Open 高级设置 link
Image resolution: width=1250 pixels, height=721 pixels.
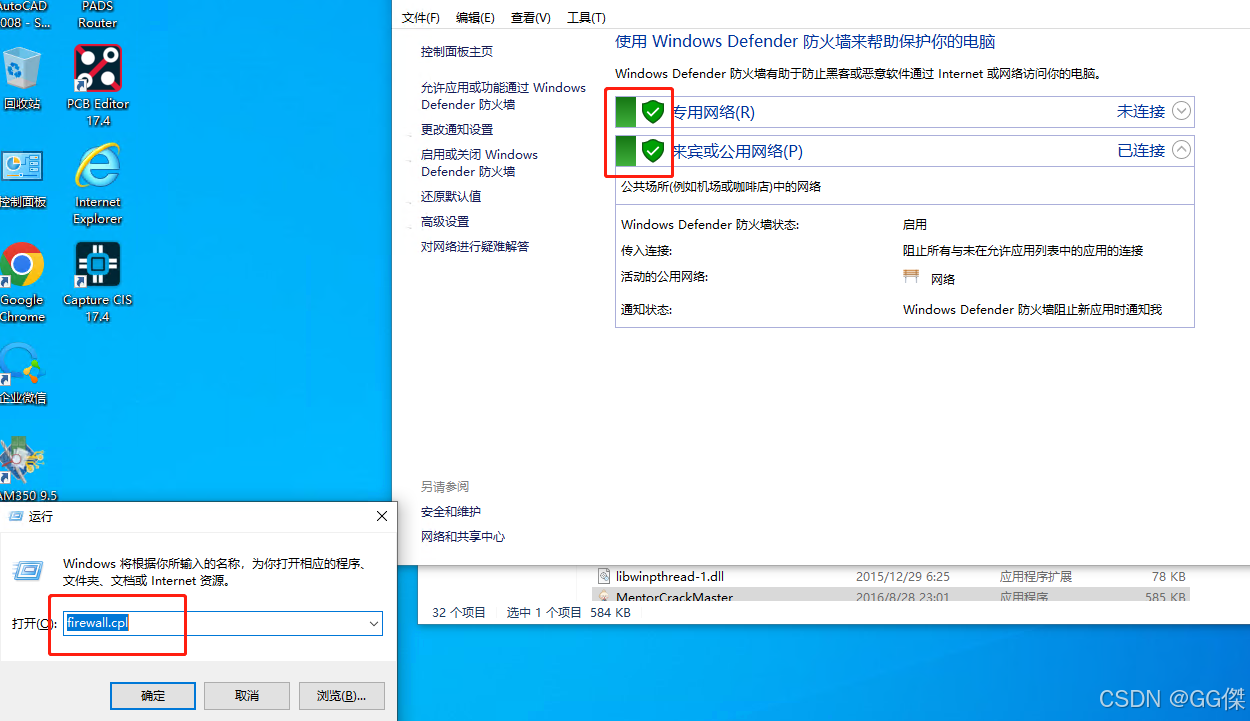click(x=445, y=221)
